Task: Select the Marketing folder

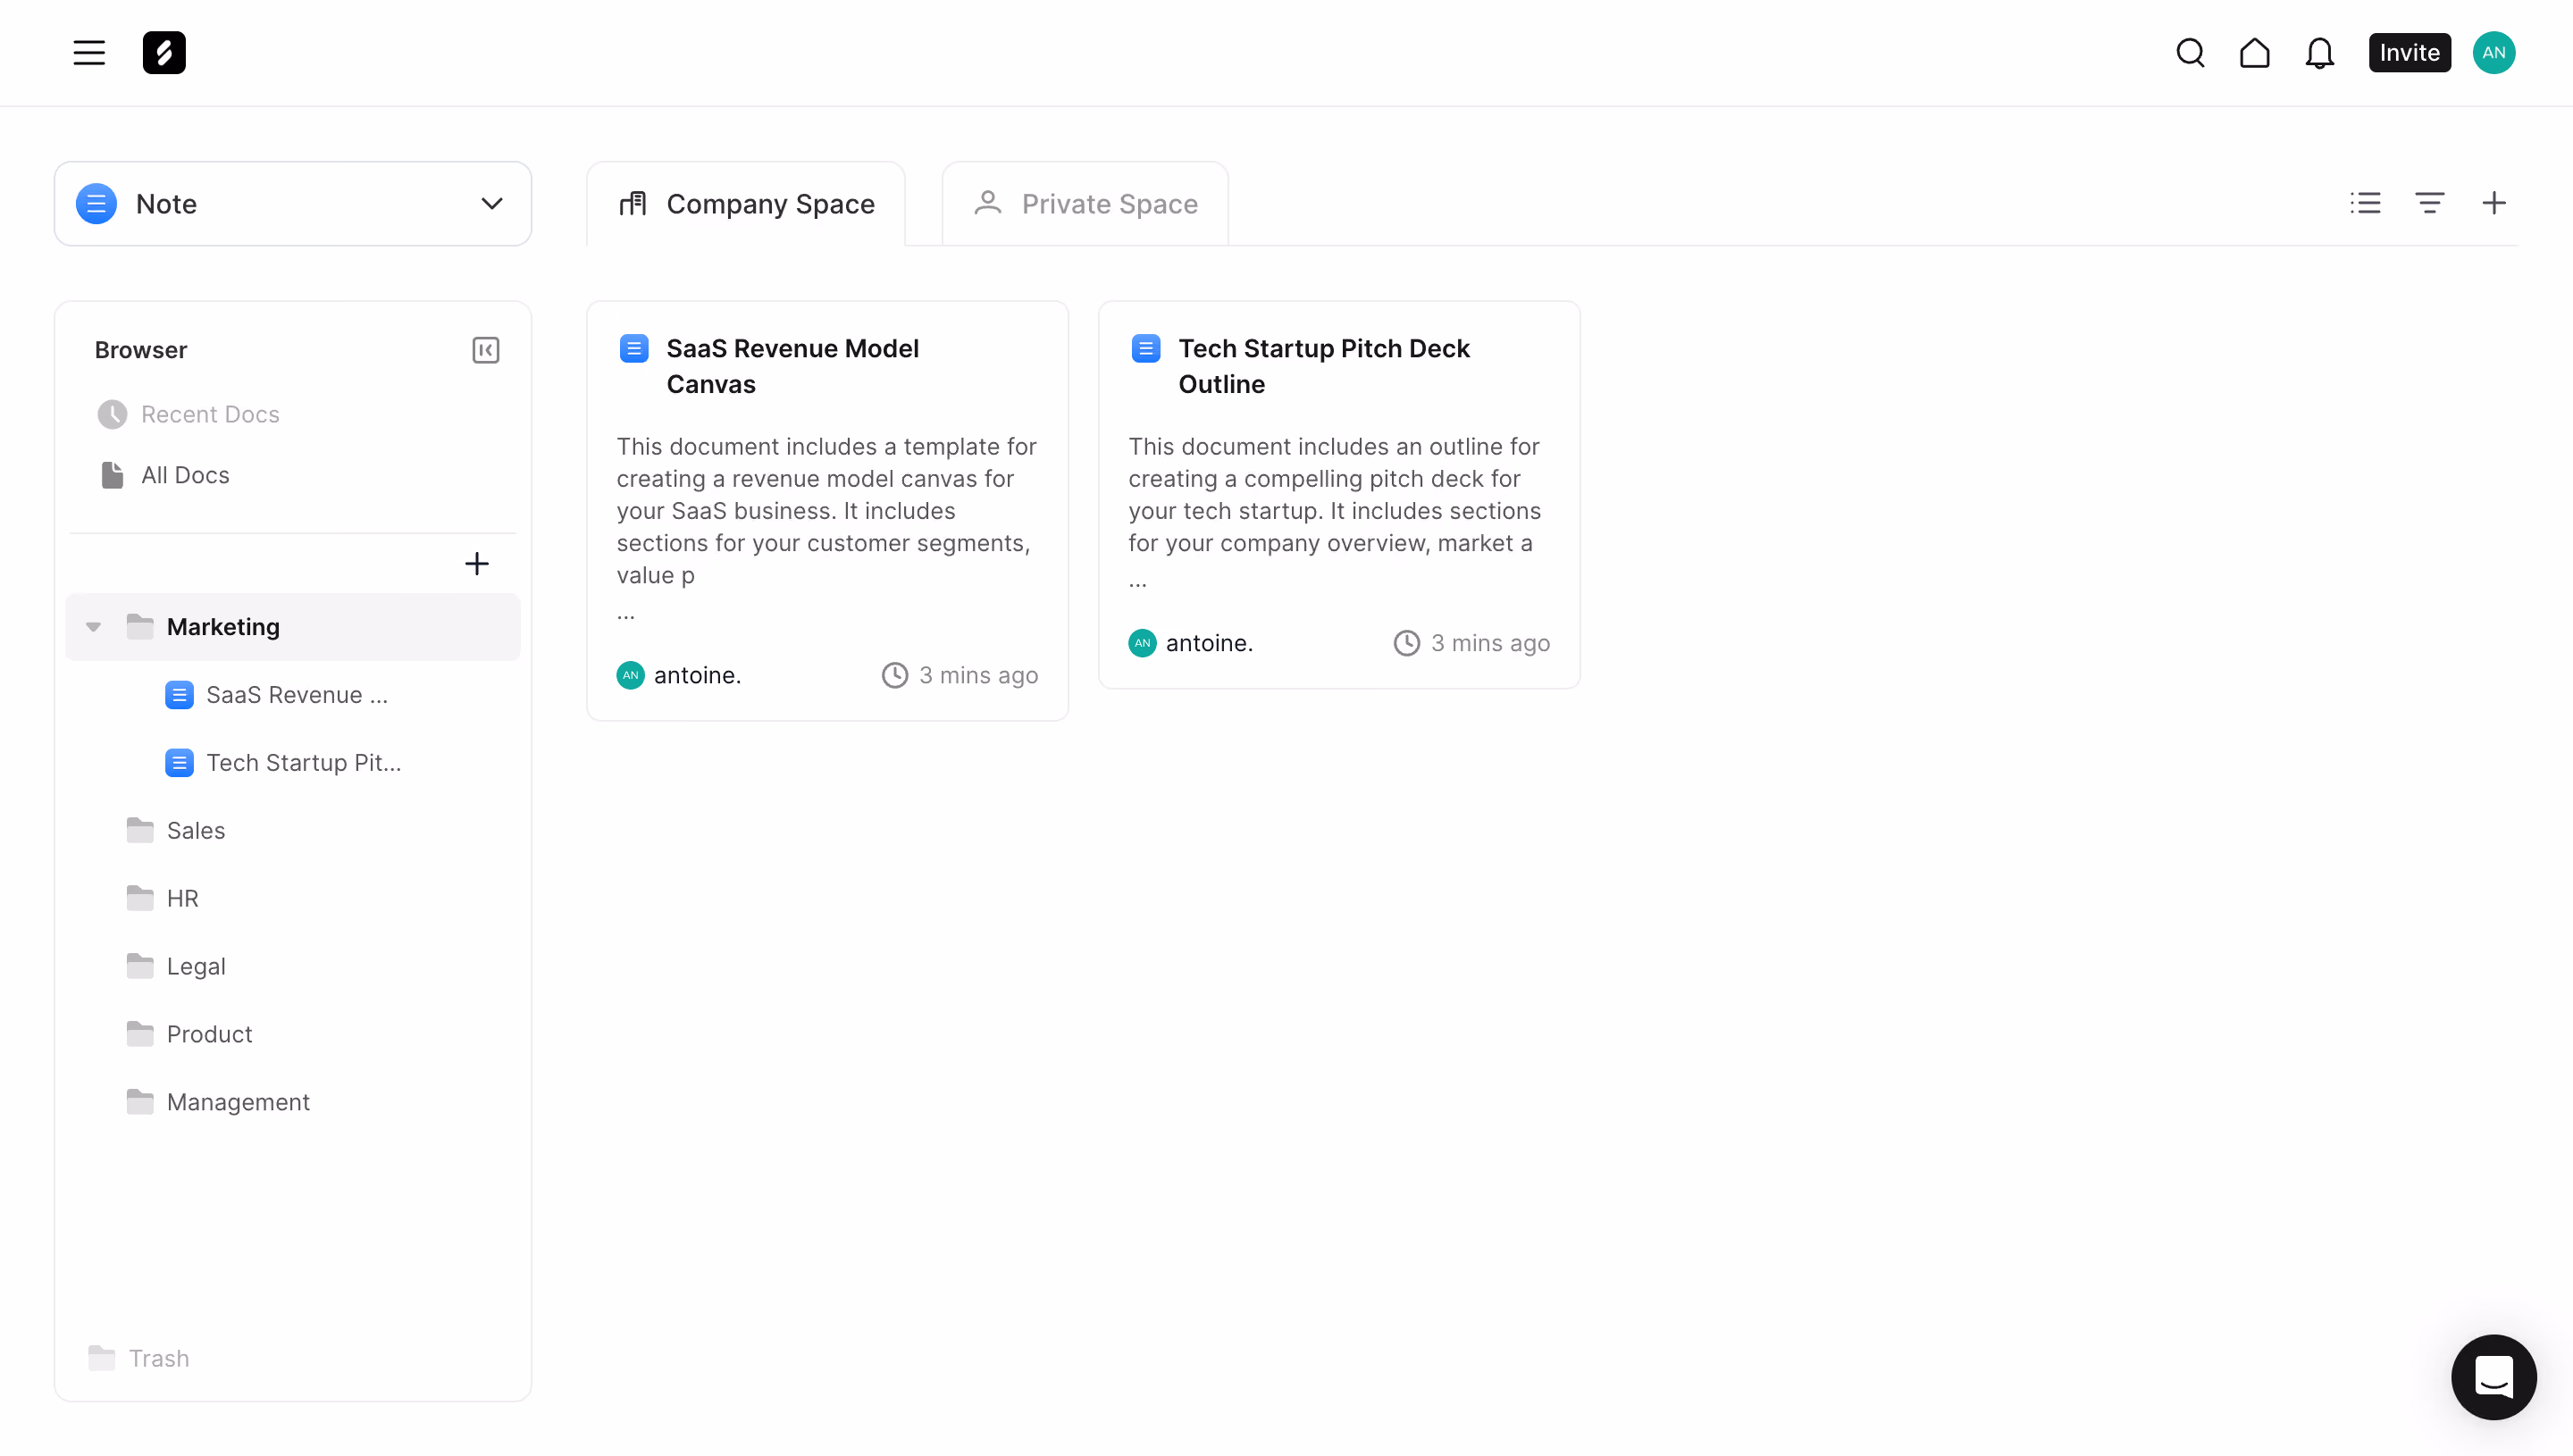Action: coord(293,627)
